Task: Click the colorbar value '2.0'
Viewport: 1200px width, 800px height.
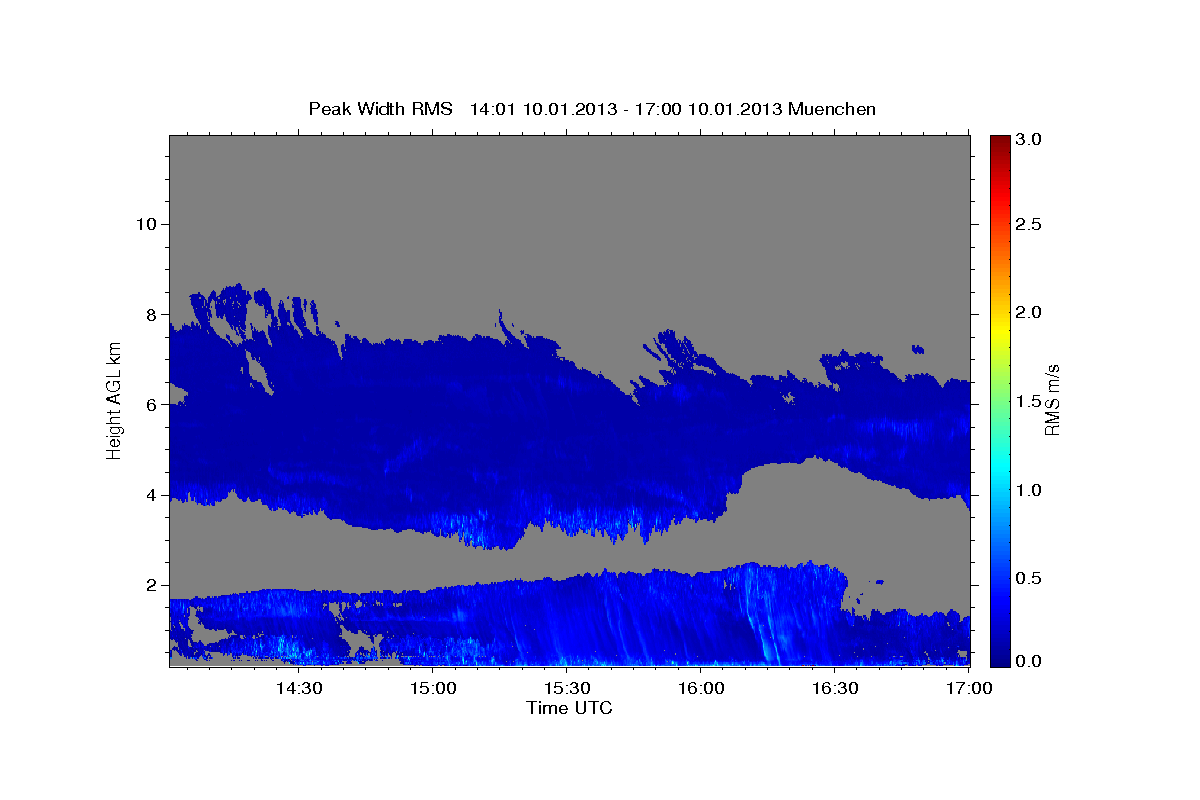Action: (1028, 312)
